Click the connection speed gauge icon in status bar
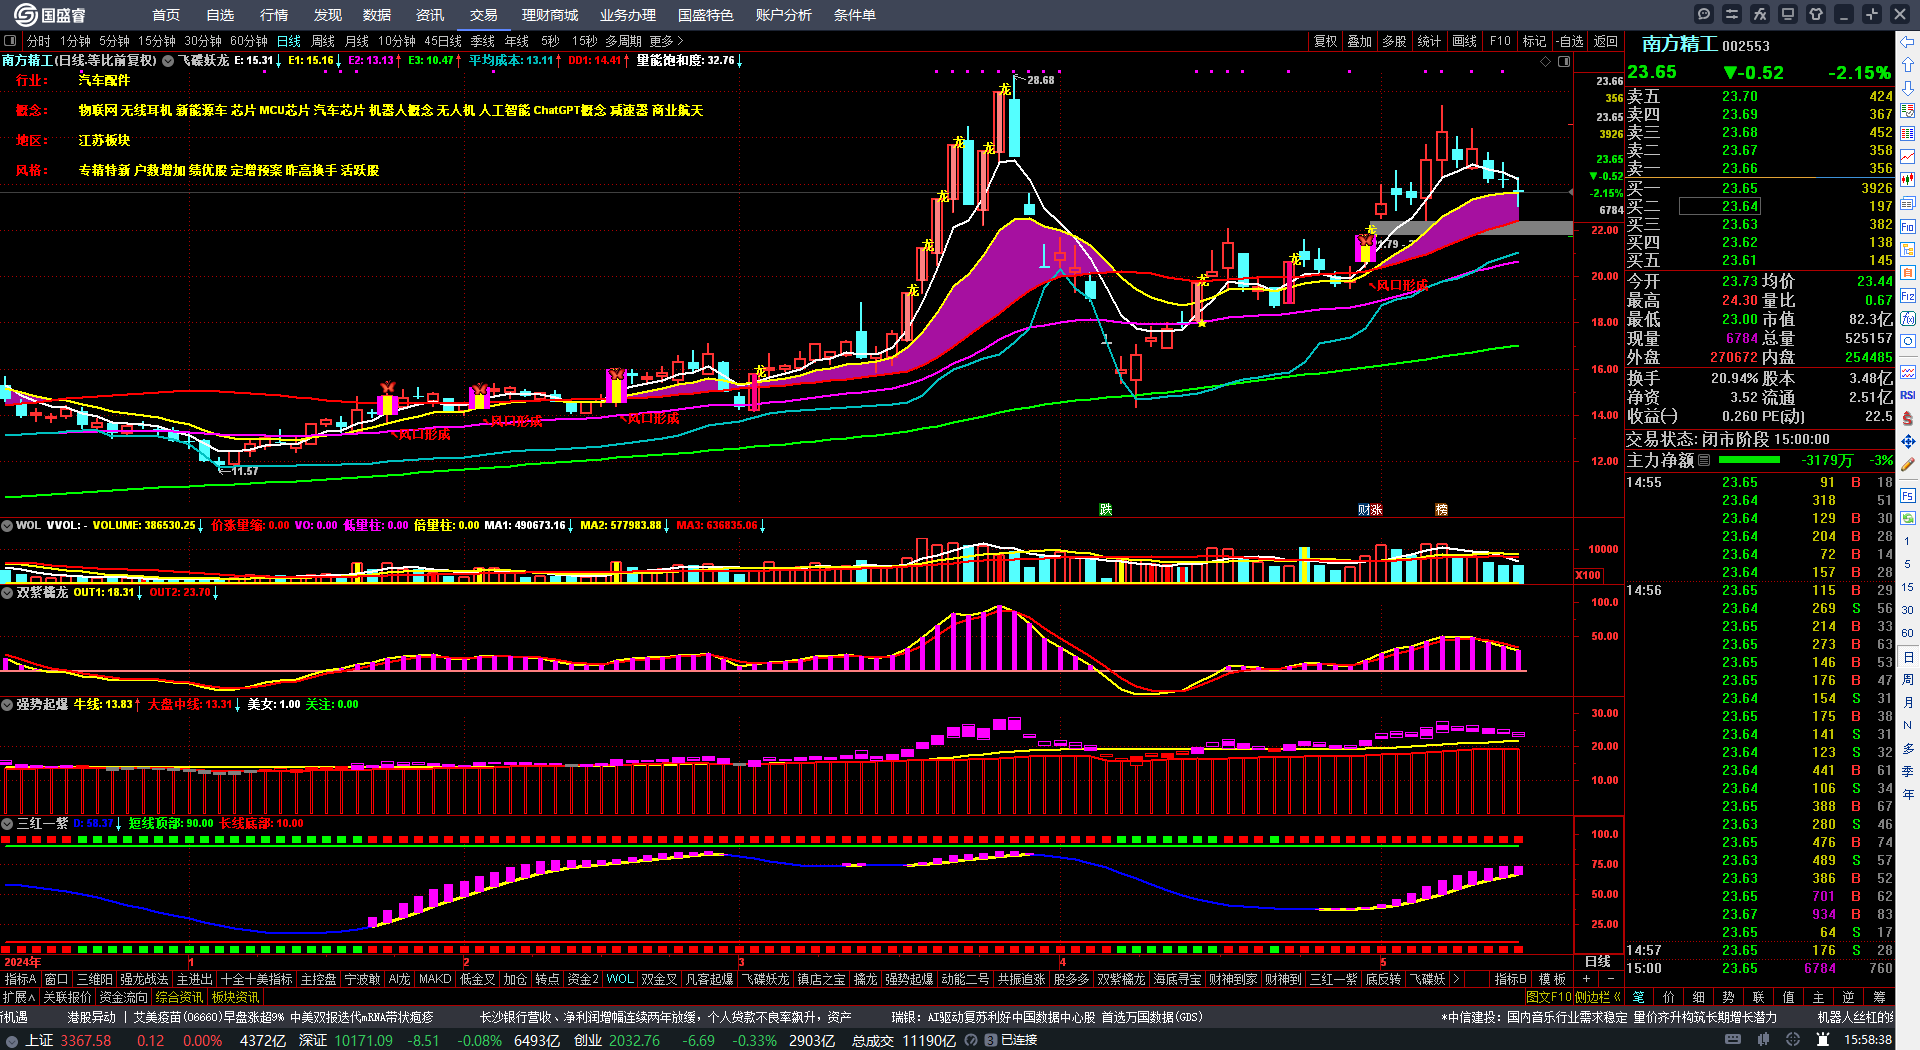 pos(971,1040)
